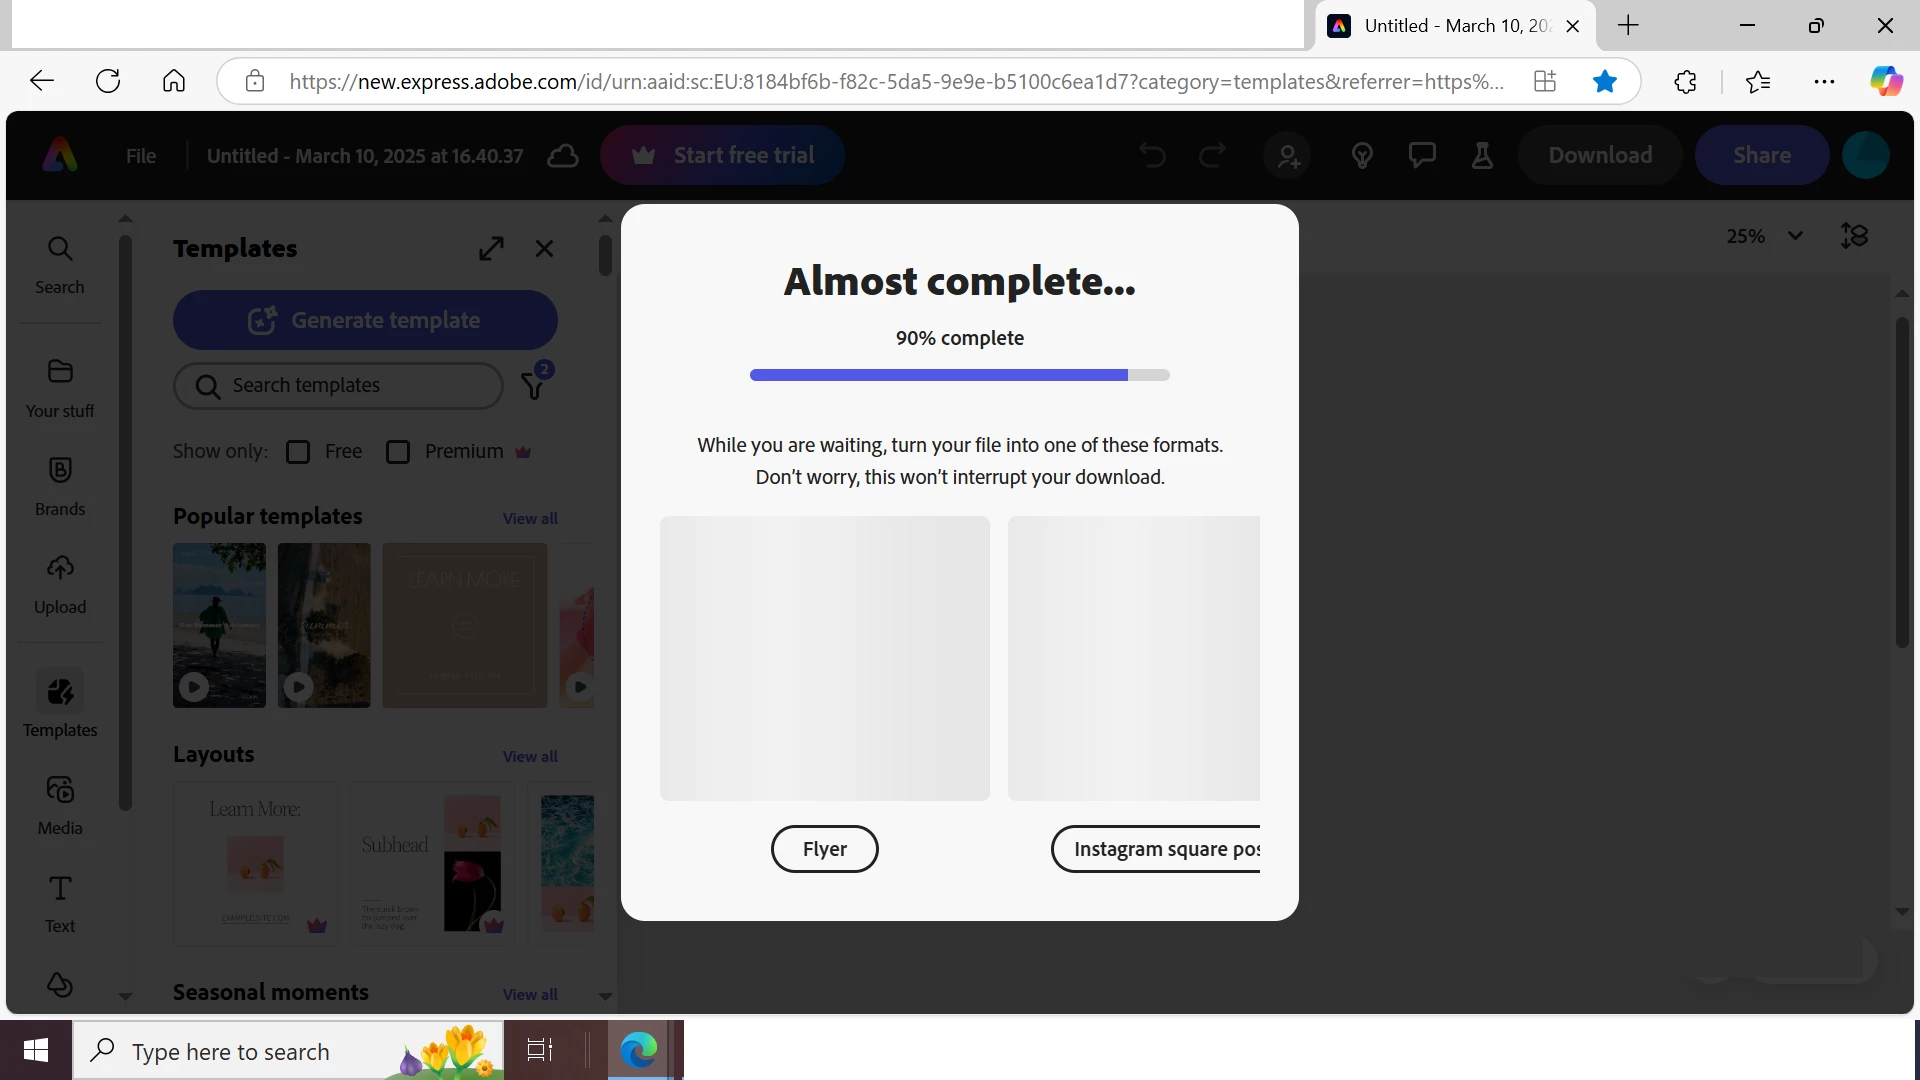View all Popular templates
The width and height of the screenshot is (1920, 1080).
(530, 518)
